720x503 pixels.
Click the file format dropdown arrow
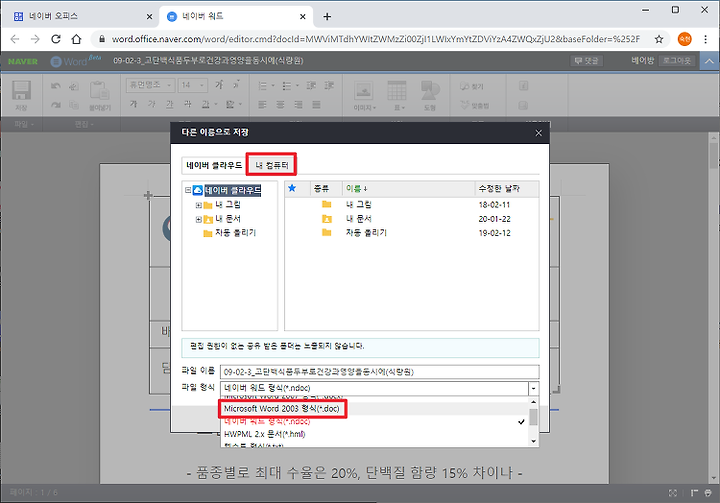pyautogui.click(x=533, y=389)
